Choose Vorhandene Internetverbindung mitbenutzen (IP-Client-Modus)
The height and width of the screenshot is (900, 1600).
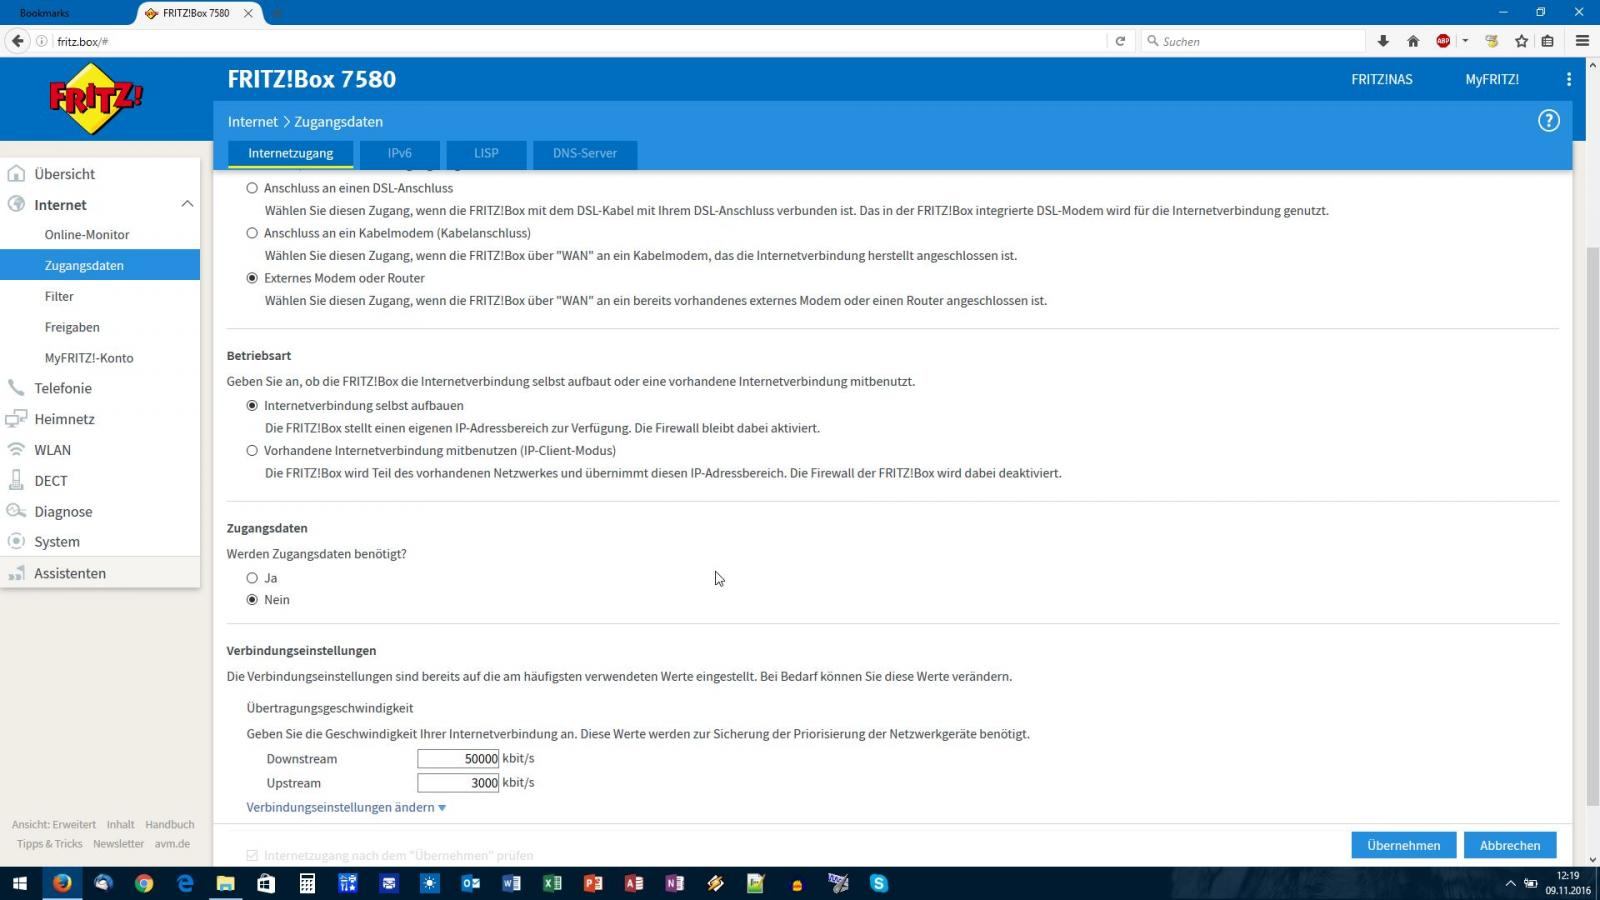click(252, 450)
